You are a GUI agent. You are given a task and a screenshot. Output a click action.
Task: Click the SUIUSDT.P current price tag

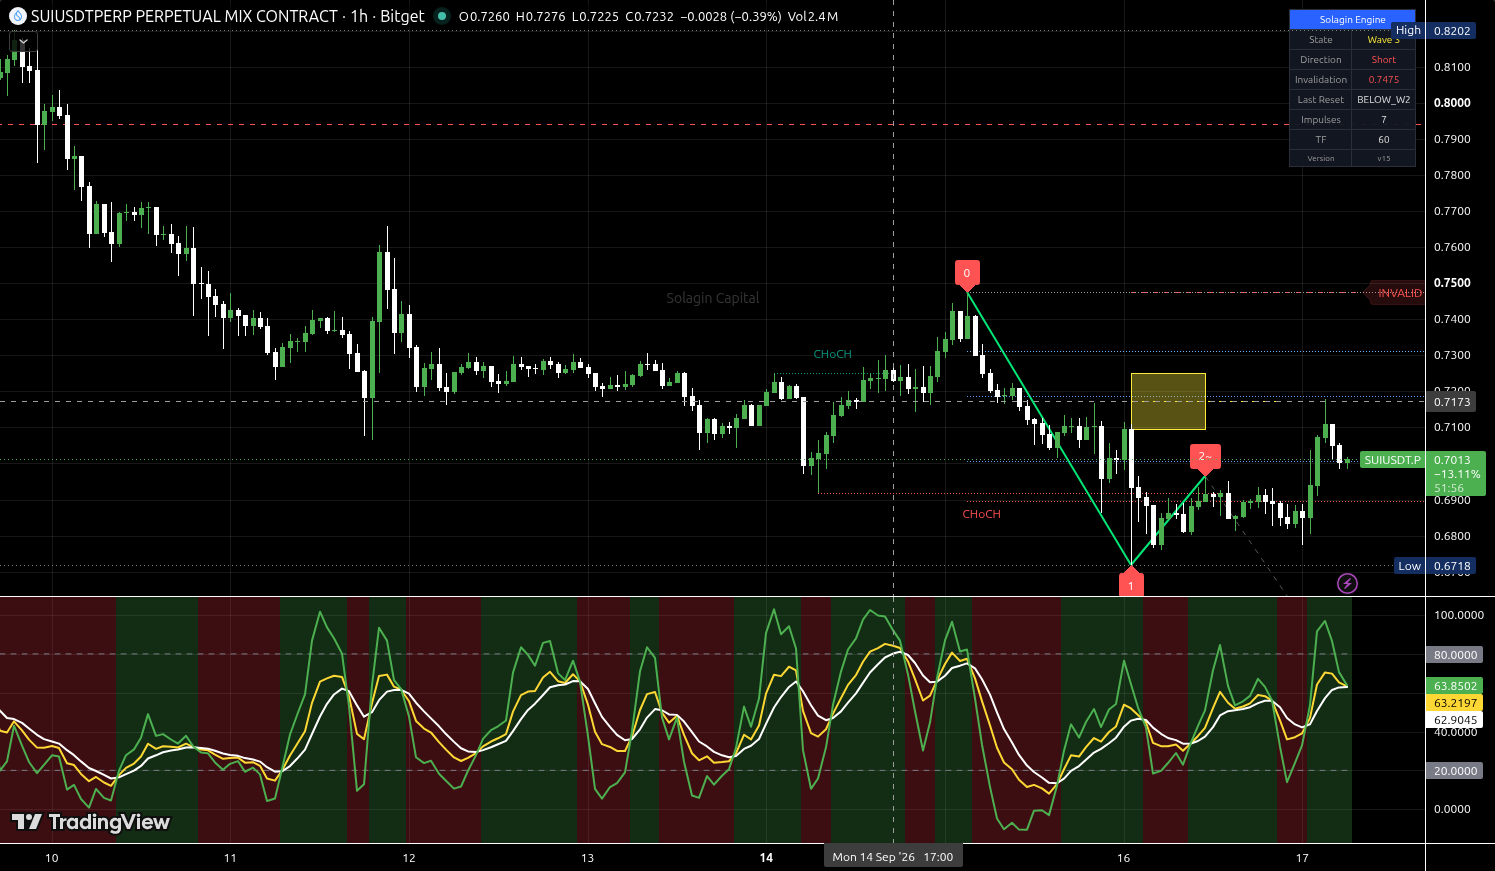point(1392,460)
